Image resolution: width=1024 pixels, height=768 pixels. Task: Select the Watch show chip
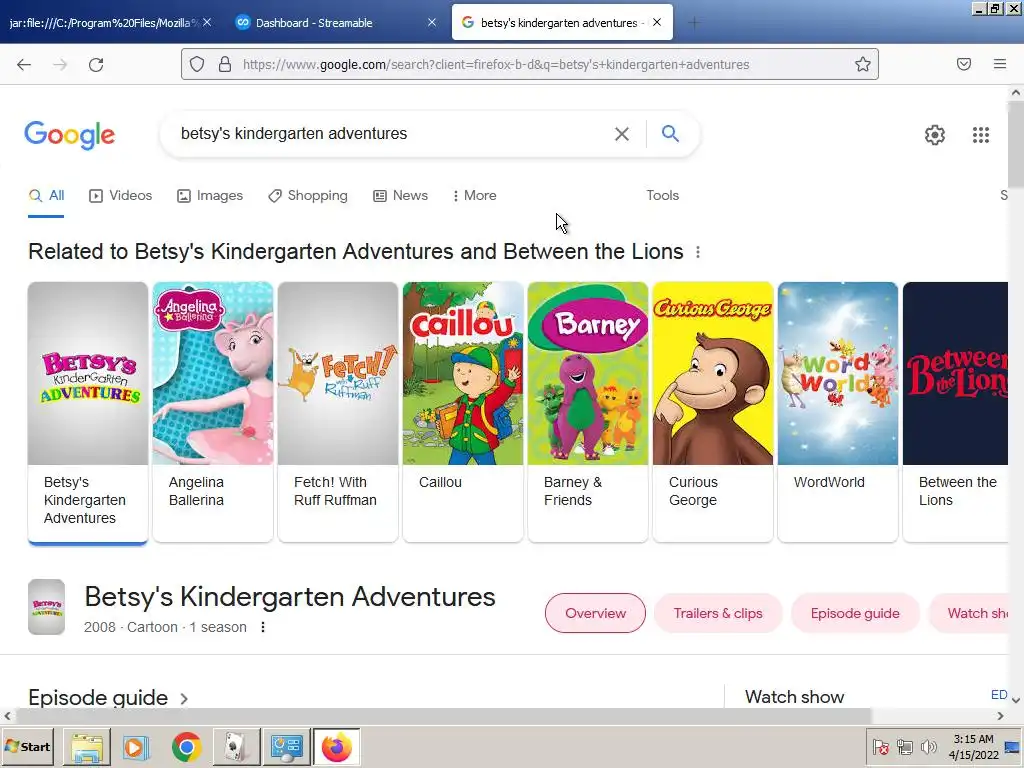click(x=970, y=613)
